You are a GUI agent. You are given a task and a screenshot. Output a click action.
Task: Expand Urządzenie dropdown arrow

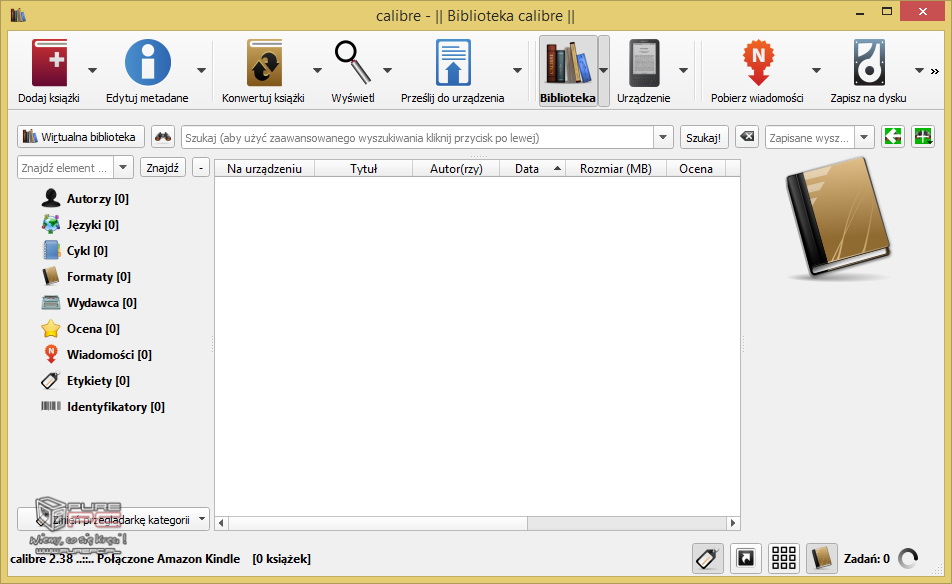683,70
